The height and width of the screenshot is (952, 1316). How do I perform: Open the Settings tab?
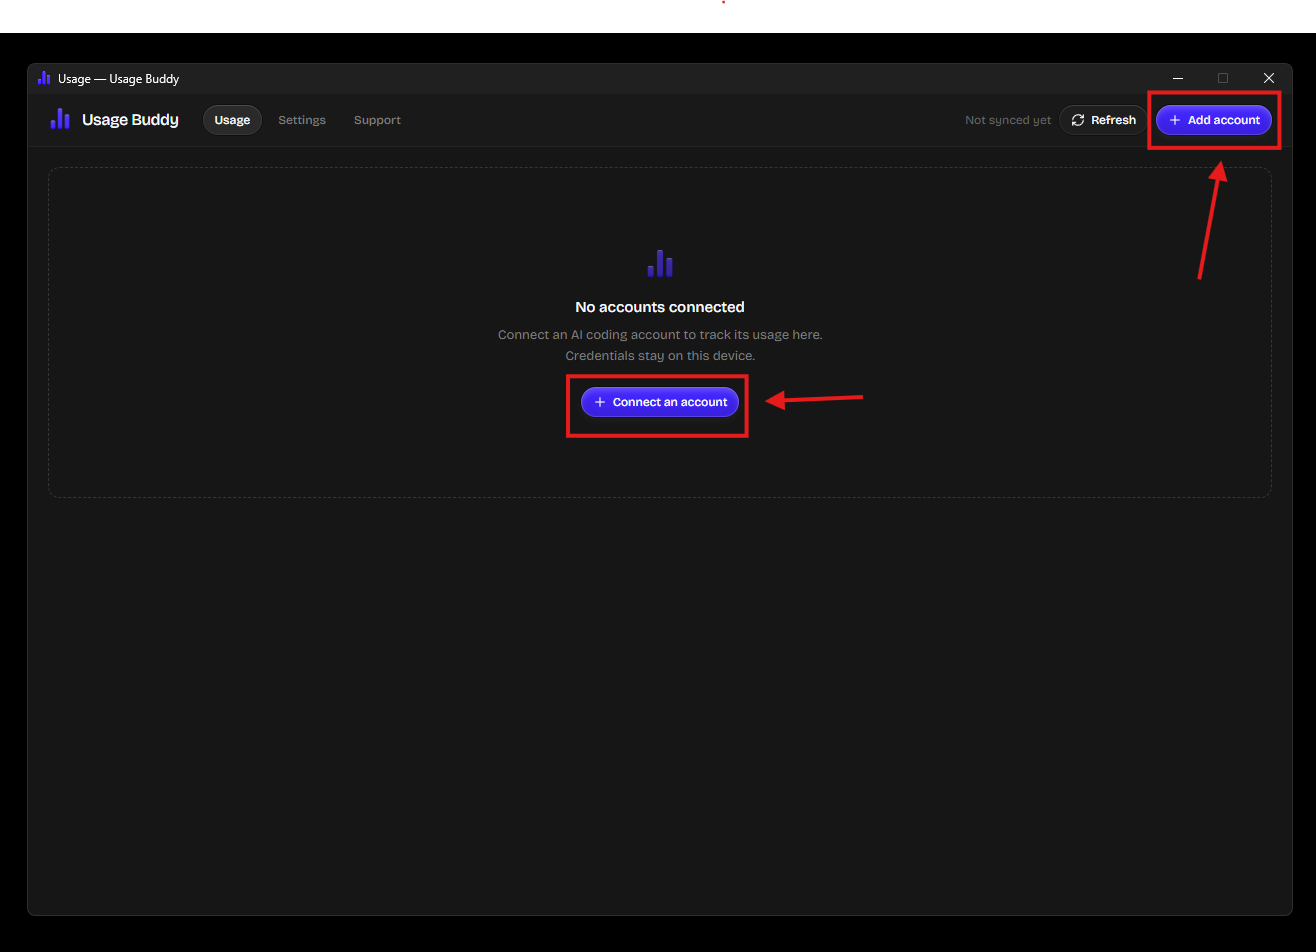302,120
